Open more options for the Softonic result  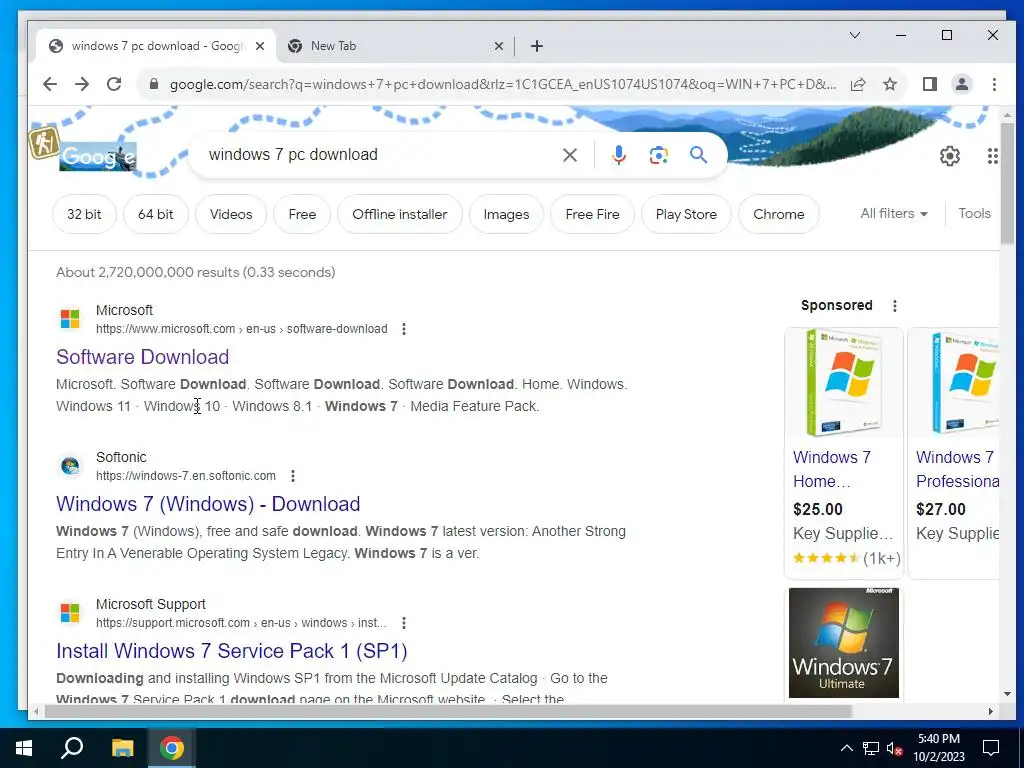(x=293, y=476)
